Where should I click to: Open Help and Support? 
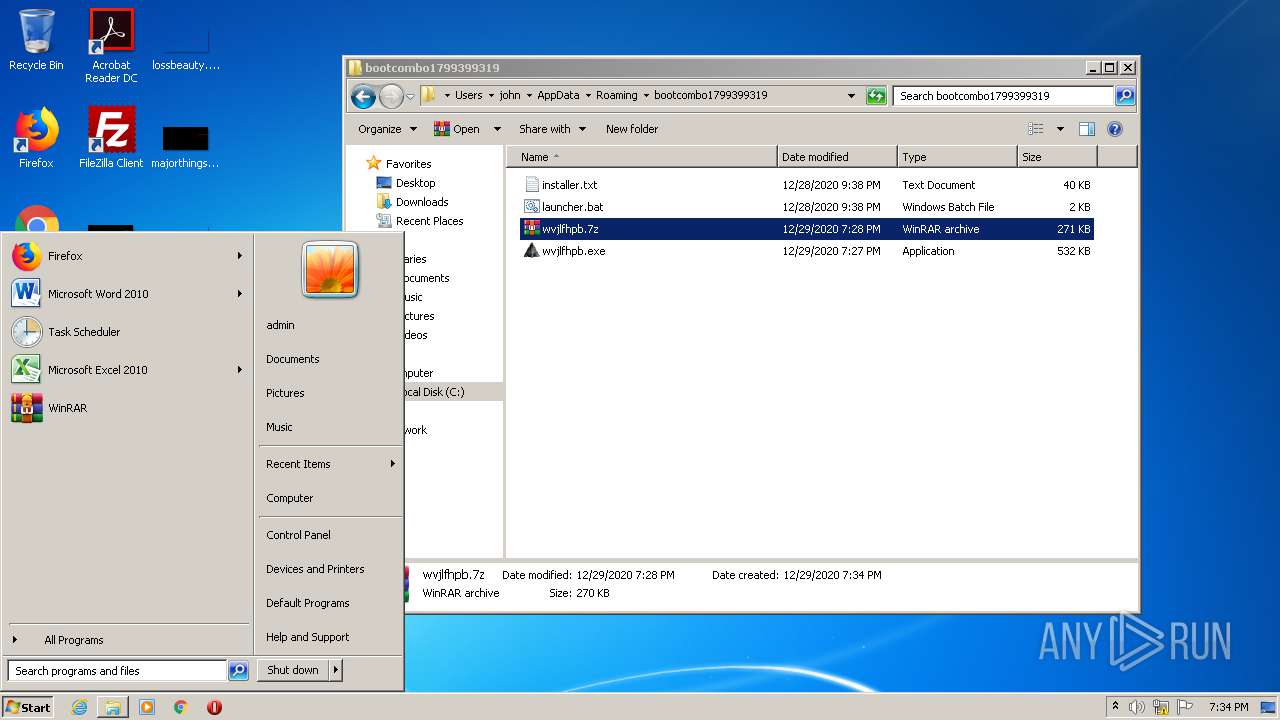point(308,637)
